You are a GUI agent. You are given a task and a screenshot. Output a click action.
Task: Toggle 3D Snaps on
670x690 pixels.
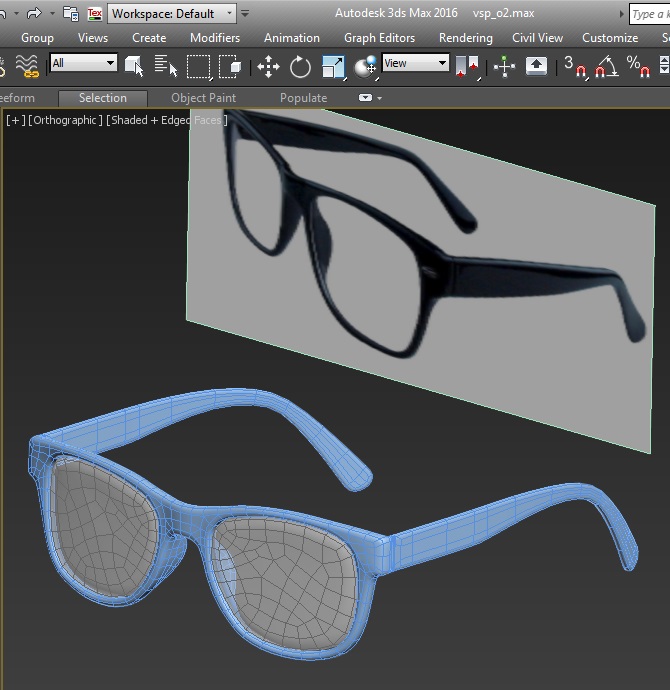[x=575, y=66]
